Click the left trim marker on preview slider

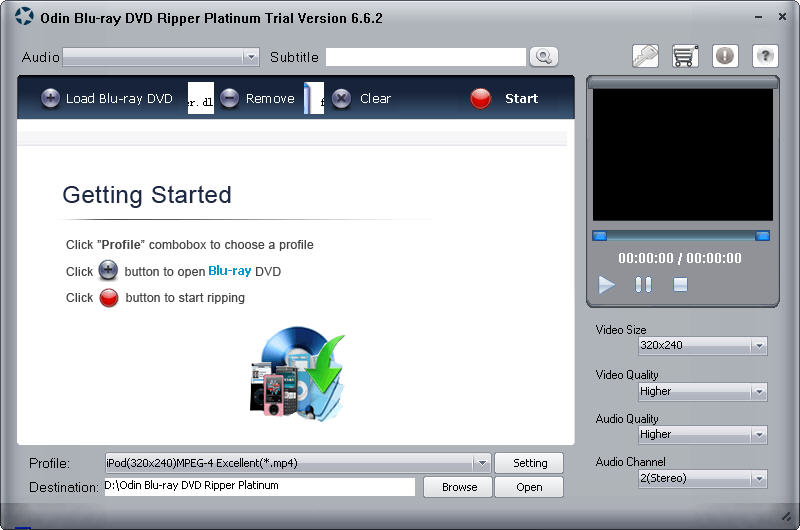tap(599, 236)
